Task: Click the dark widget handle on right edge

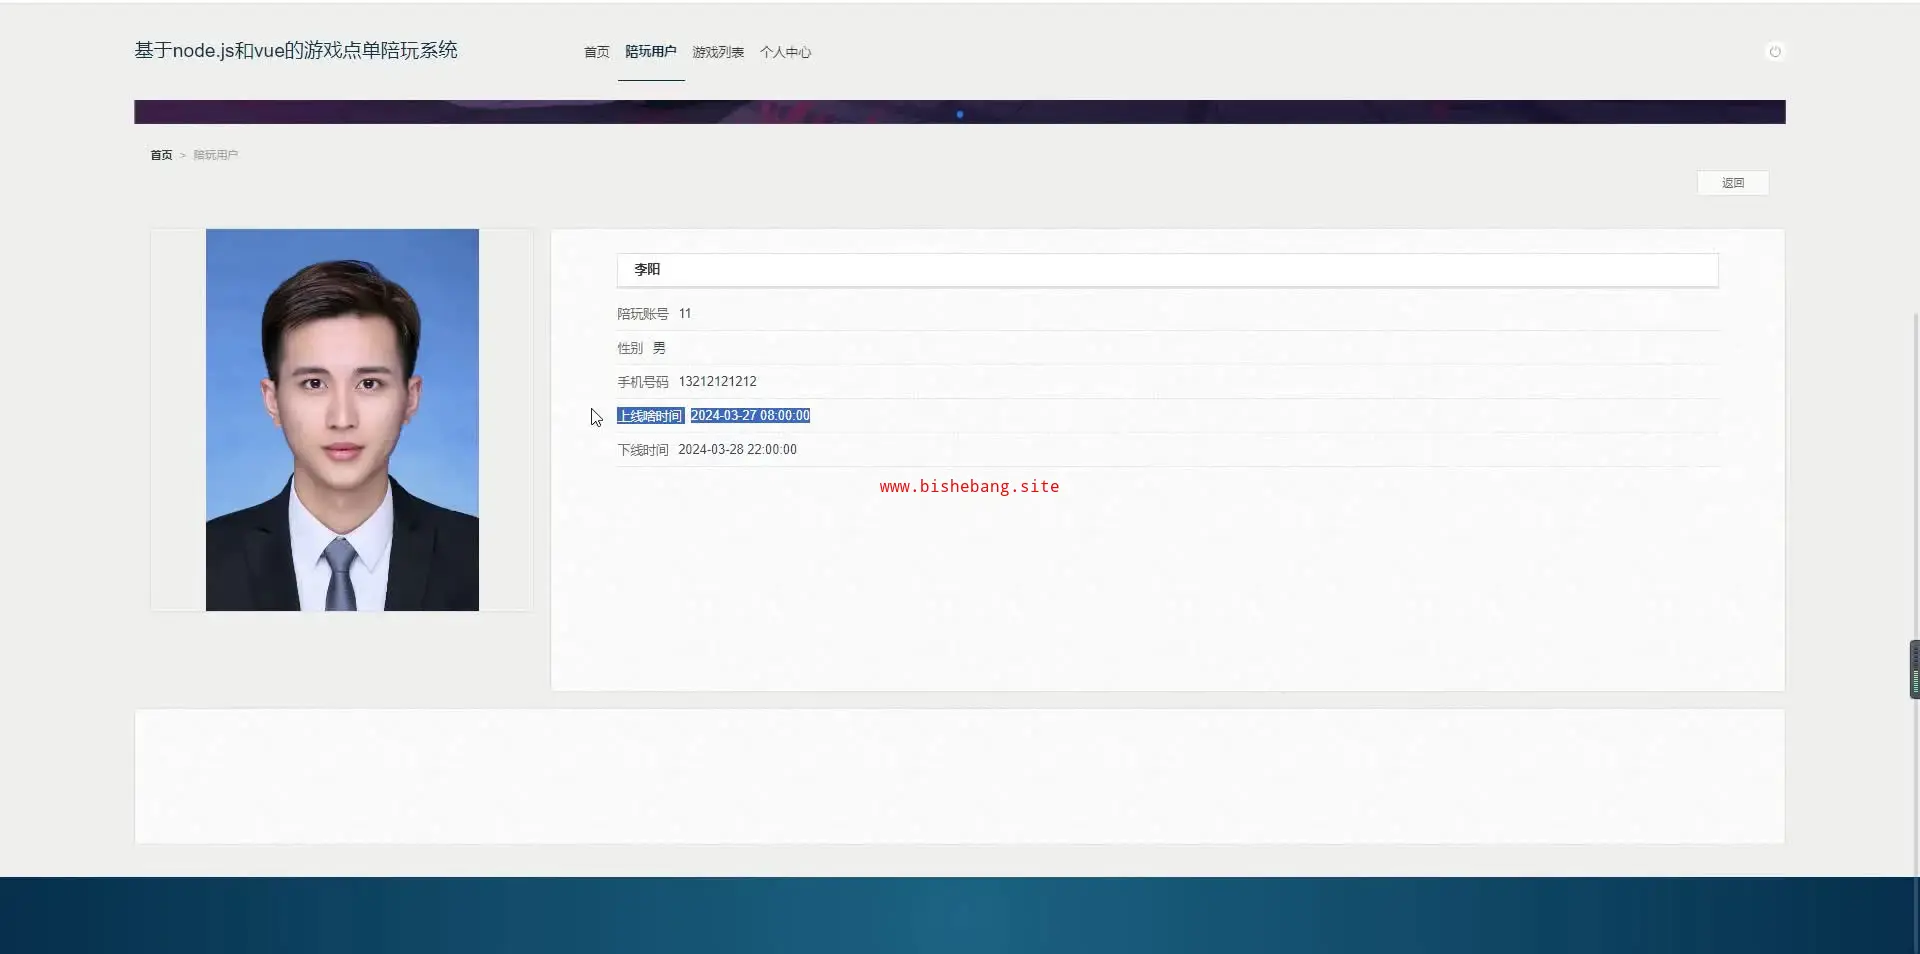Action: click(x=1914, y=669)
